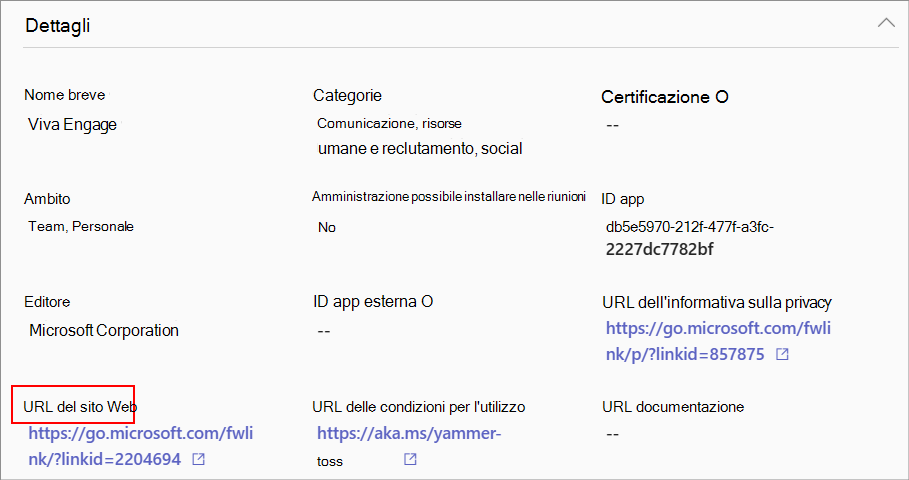The width and height of the screenshot is (909, 480).
Task: Click "URL dell'informativa sulla privacy" label
Action: (x=717, y=303)
